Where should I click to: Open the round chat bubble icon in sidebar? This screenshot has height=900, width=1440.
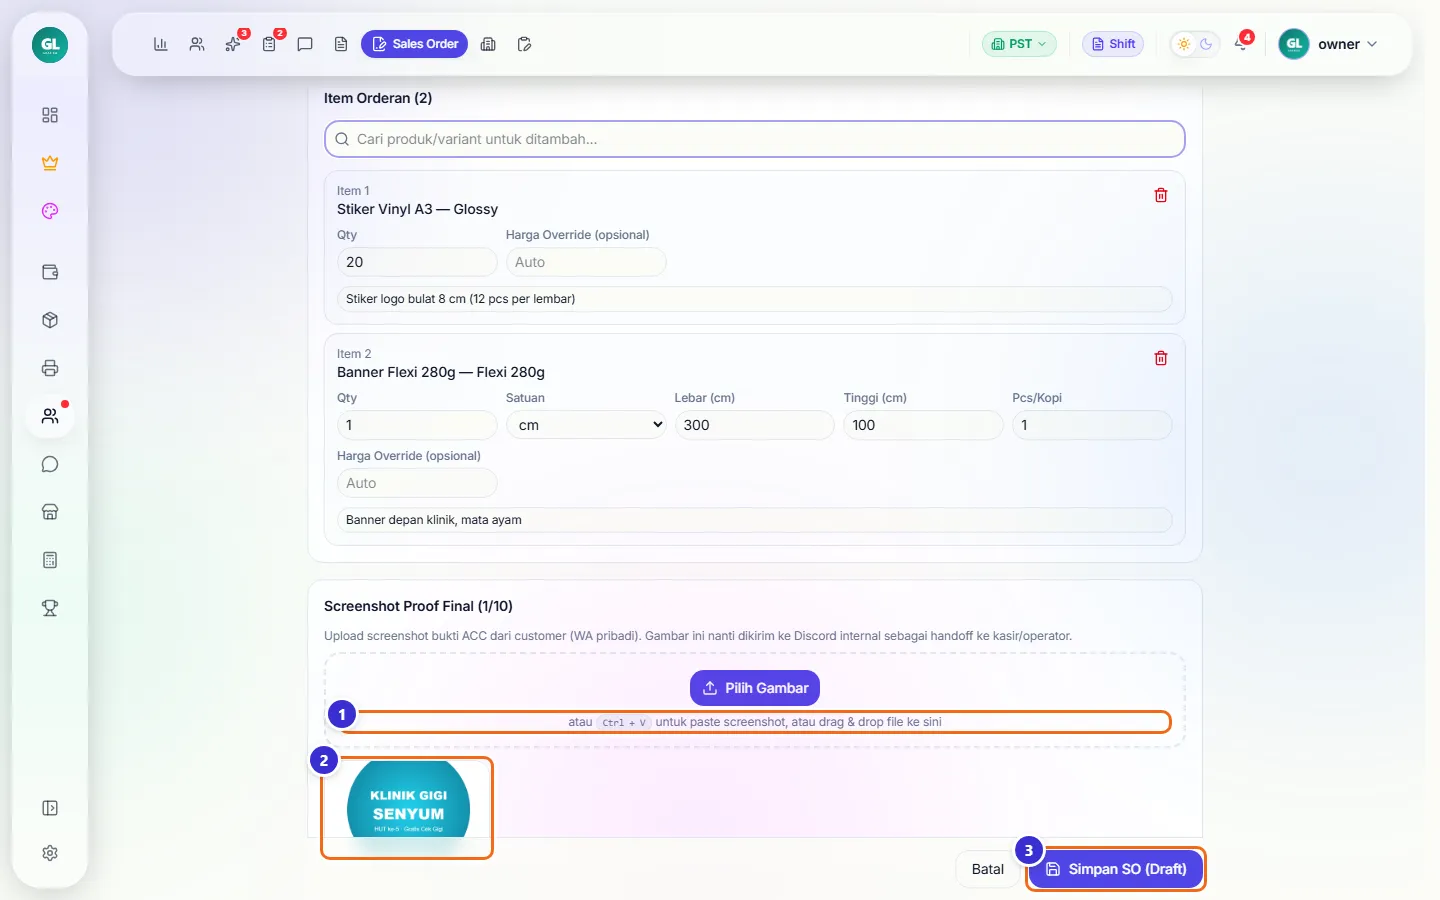coord(50,464)
